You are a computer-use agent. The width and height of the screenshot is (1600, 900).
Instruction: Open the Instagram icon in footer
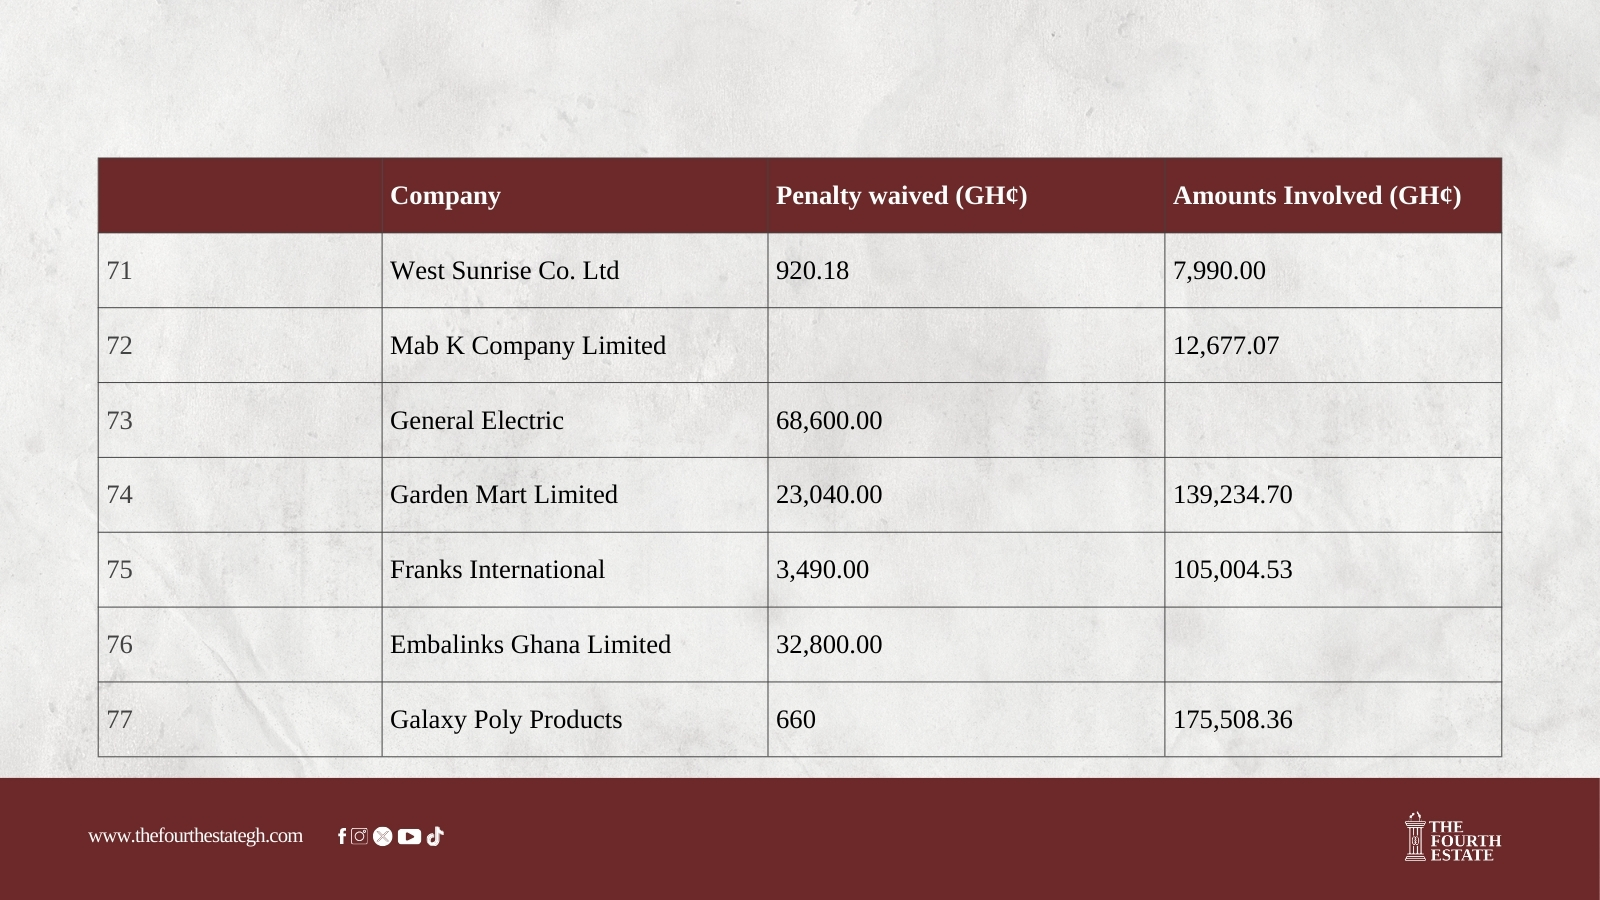pyautogui.click(x=360, y=836)
